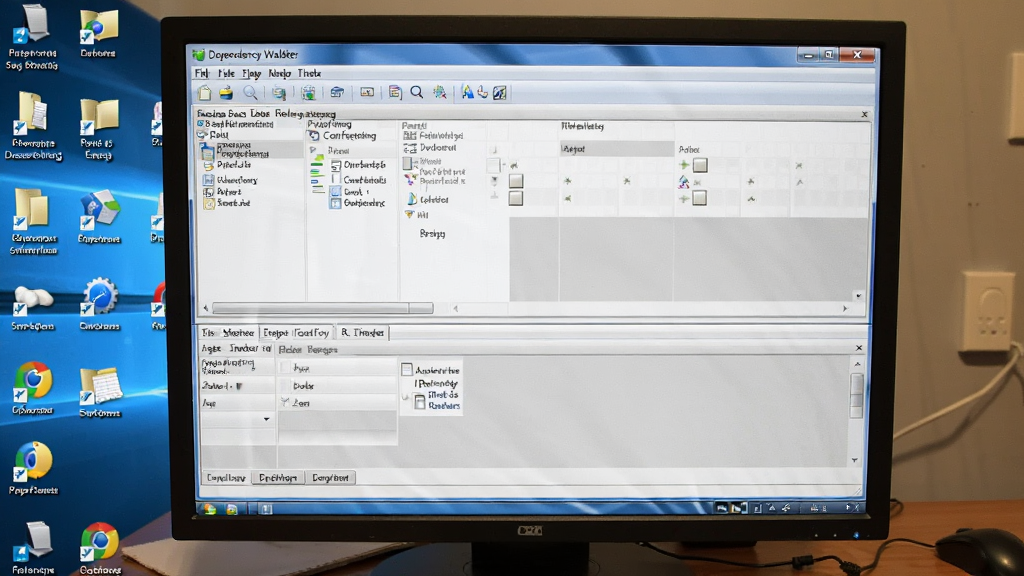Click the green framed picture toolbar icon
Image resolution: width=1024 pixels, height=576 pixels.
[308, 93]
